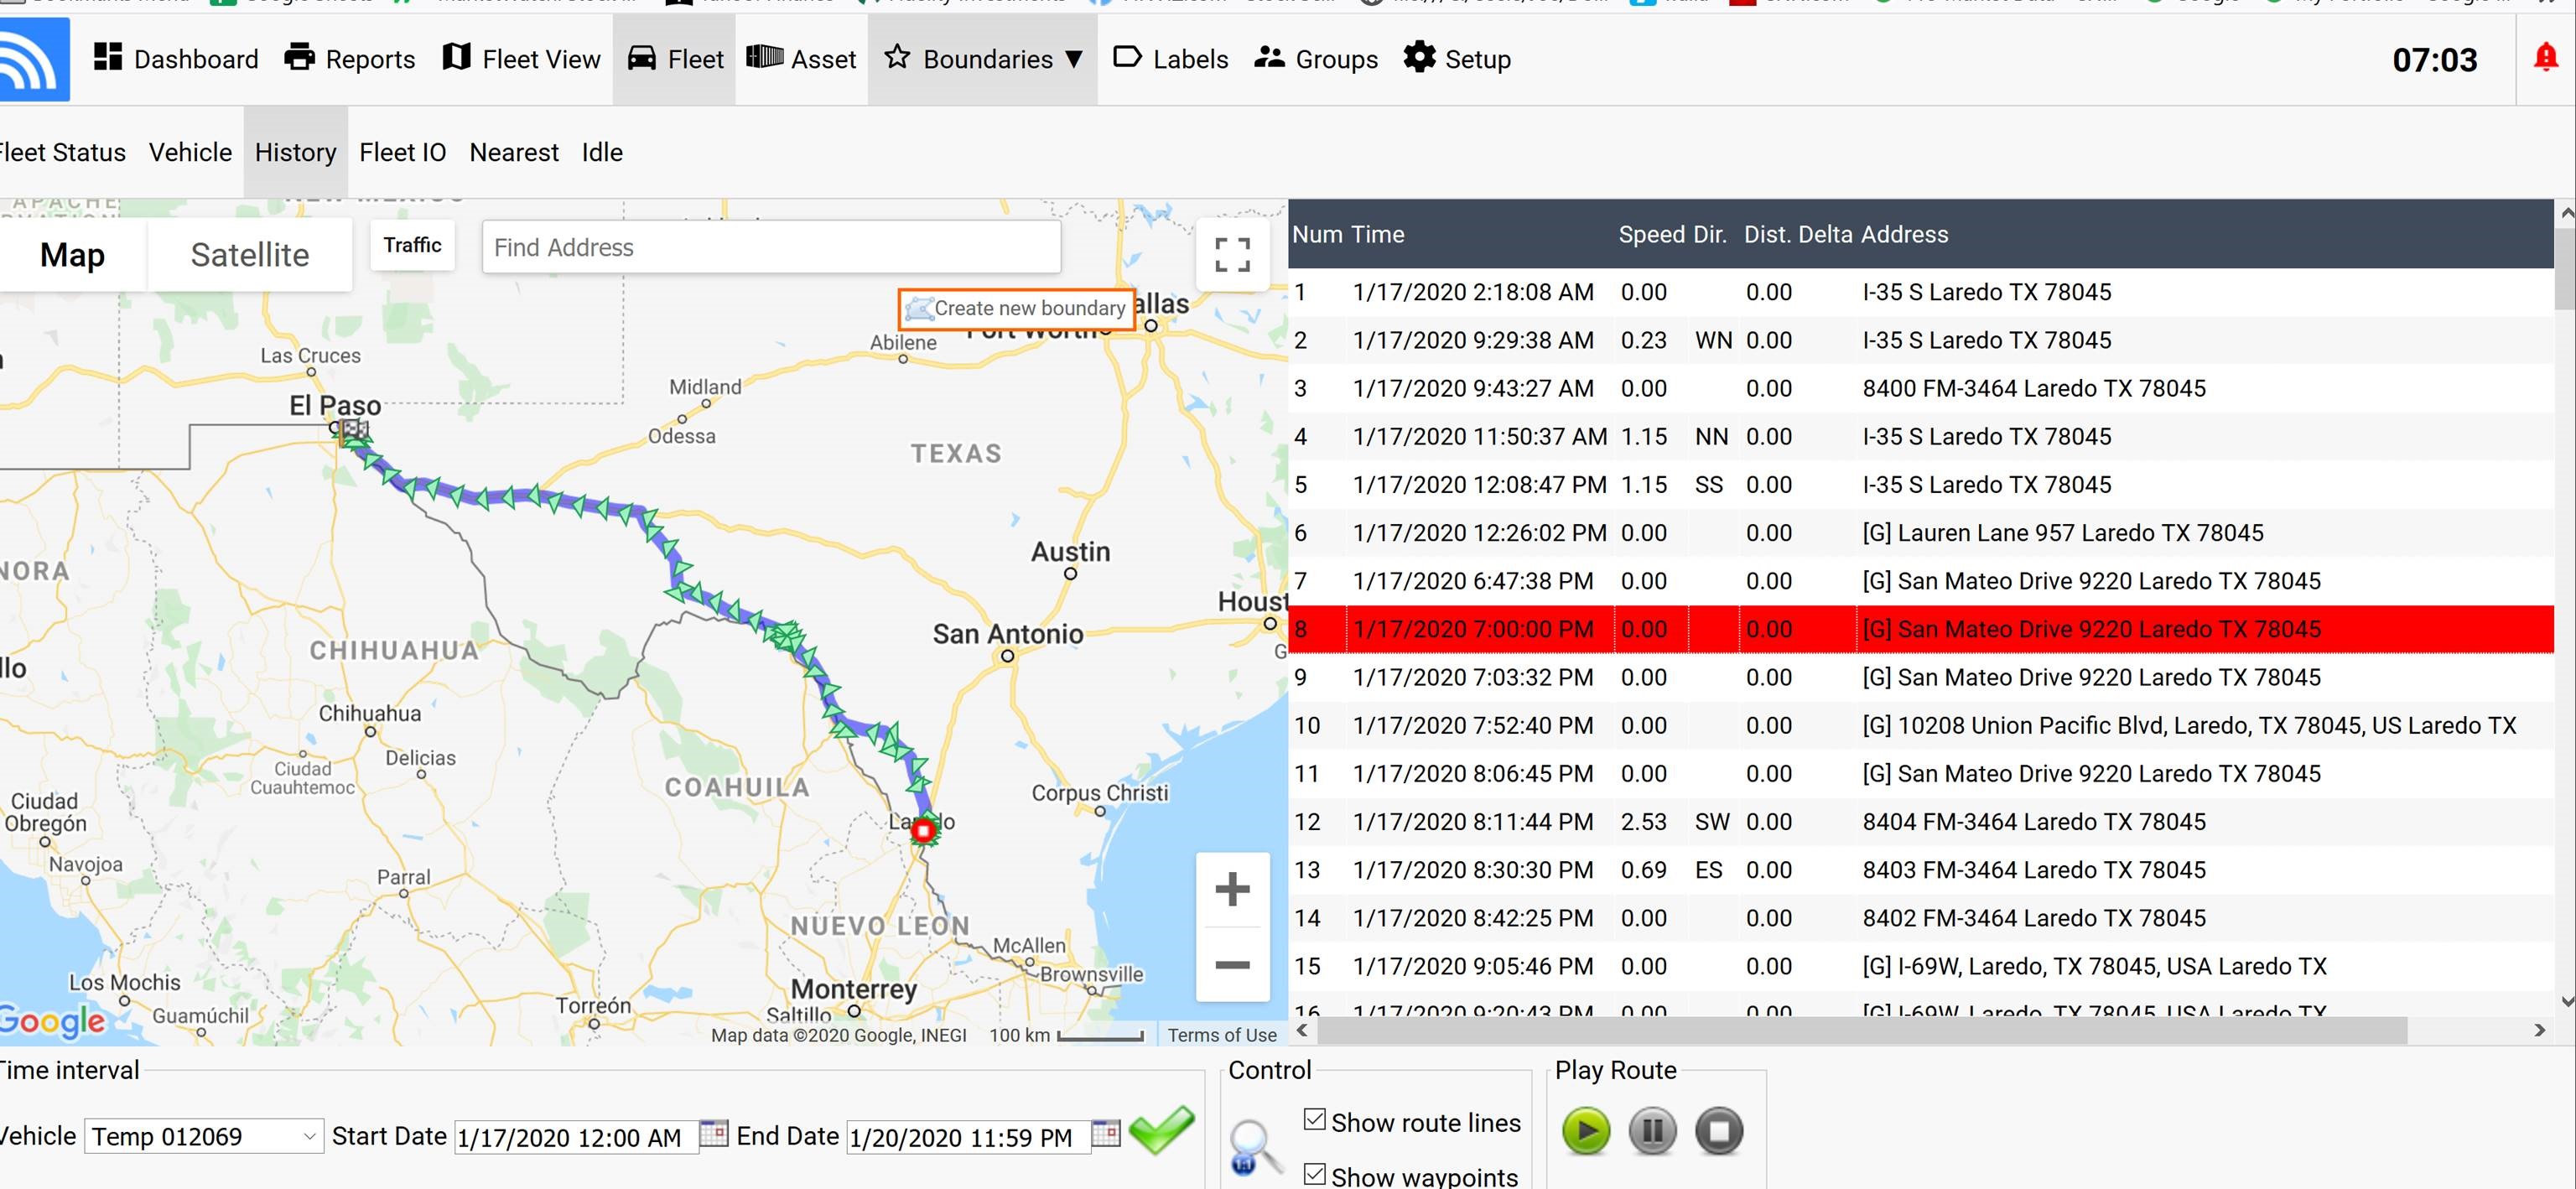Pause the route playback

pos(1652,1131)
